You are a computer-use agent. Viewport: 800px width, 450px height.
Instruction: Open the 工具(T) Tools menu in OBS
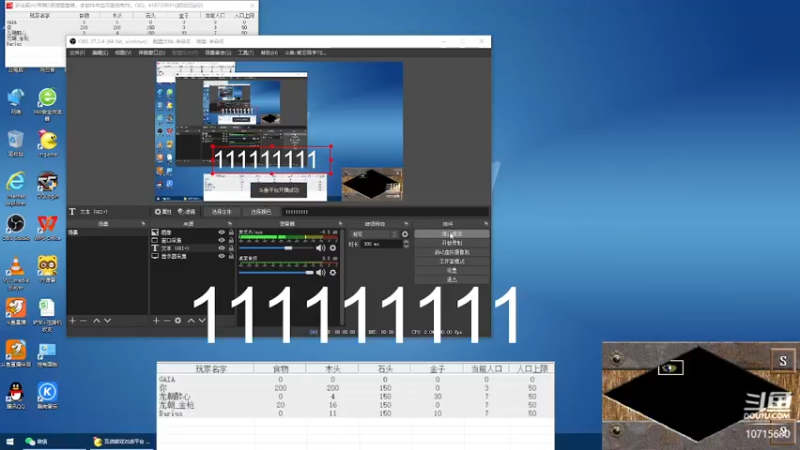click(246, 53)
